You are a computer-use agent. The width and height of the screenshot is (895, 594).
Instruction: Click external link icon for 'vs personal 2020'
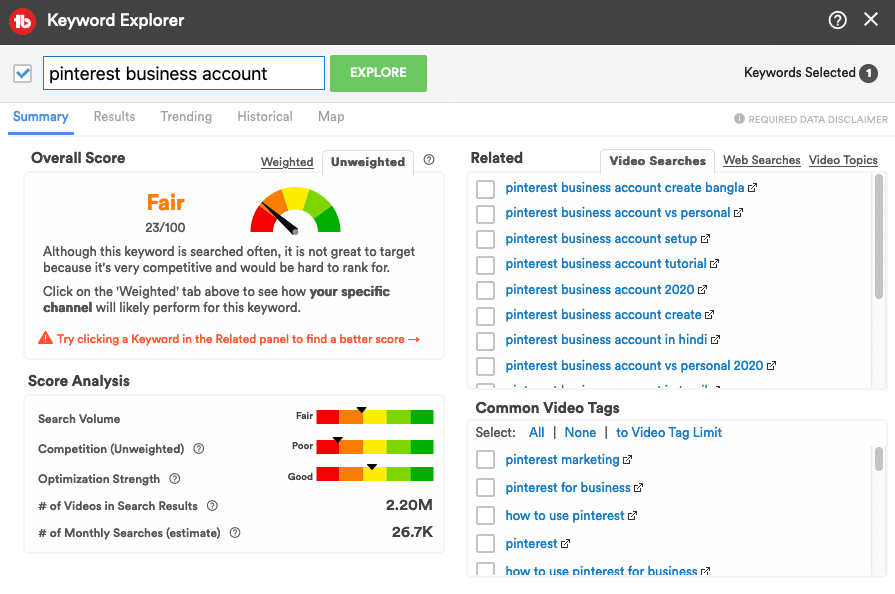coord(772,366)
